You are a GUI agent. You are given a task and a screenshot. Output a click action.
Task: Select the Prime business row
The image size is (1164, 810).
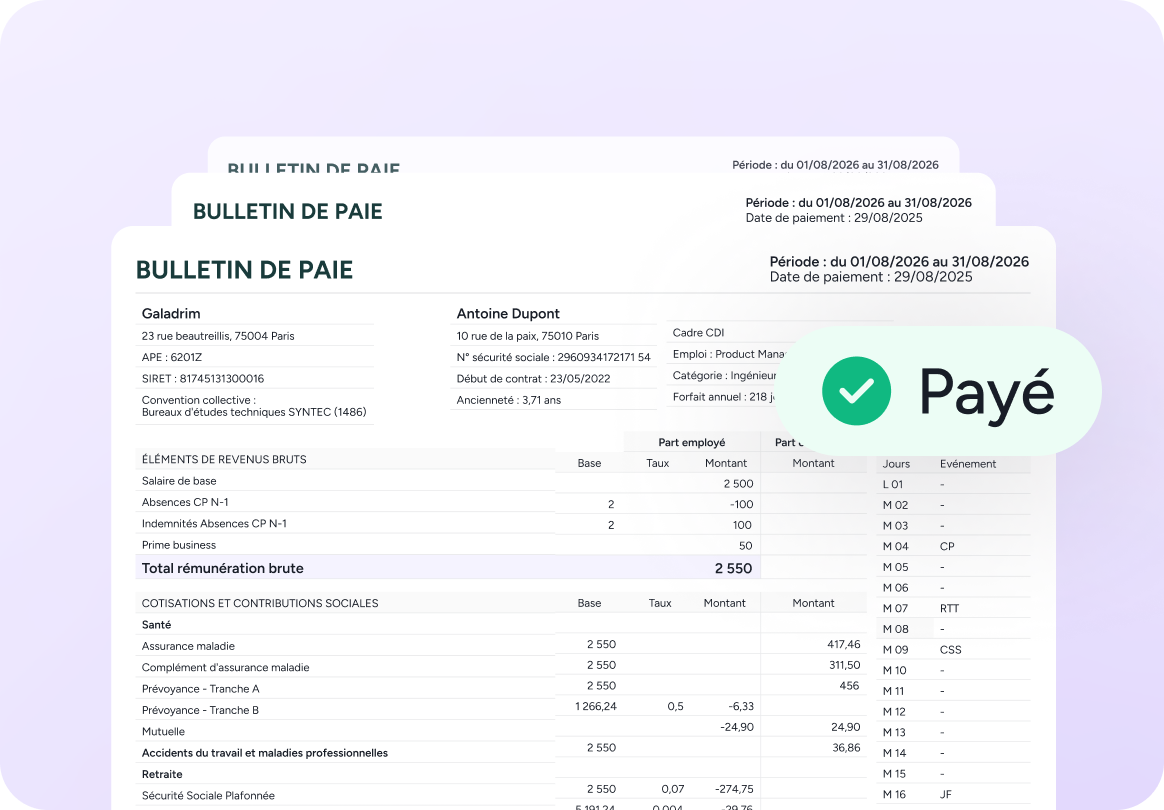[x=179, y=545]
